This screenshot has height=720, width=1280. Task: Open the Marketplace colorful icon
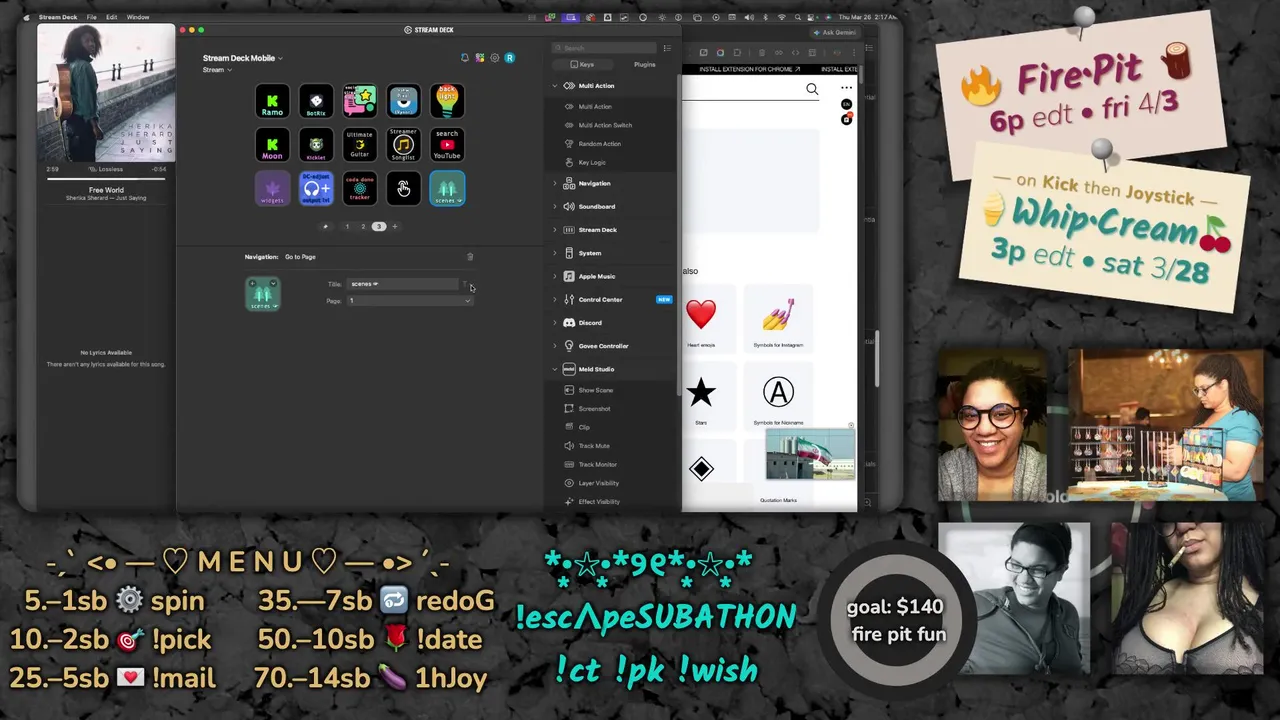(480, 58)
